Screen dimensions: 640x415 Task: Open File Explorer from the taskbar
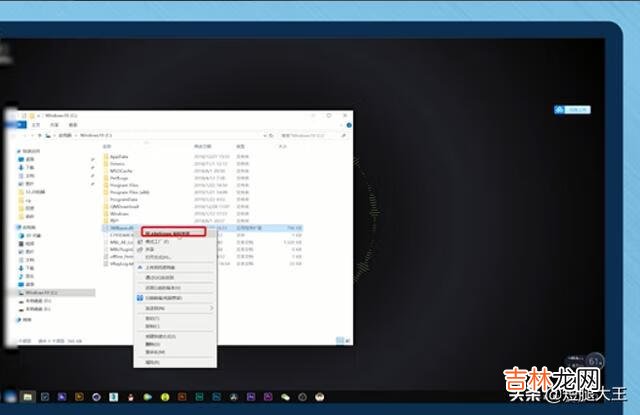coord(29,397)
